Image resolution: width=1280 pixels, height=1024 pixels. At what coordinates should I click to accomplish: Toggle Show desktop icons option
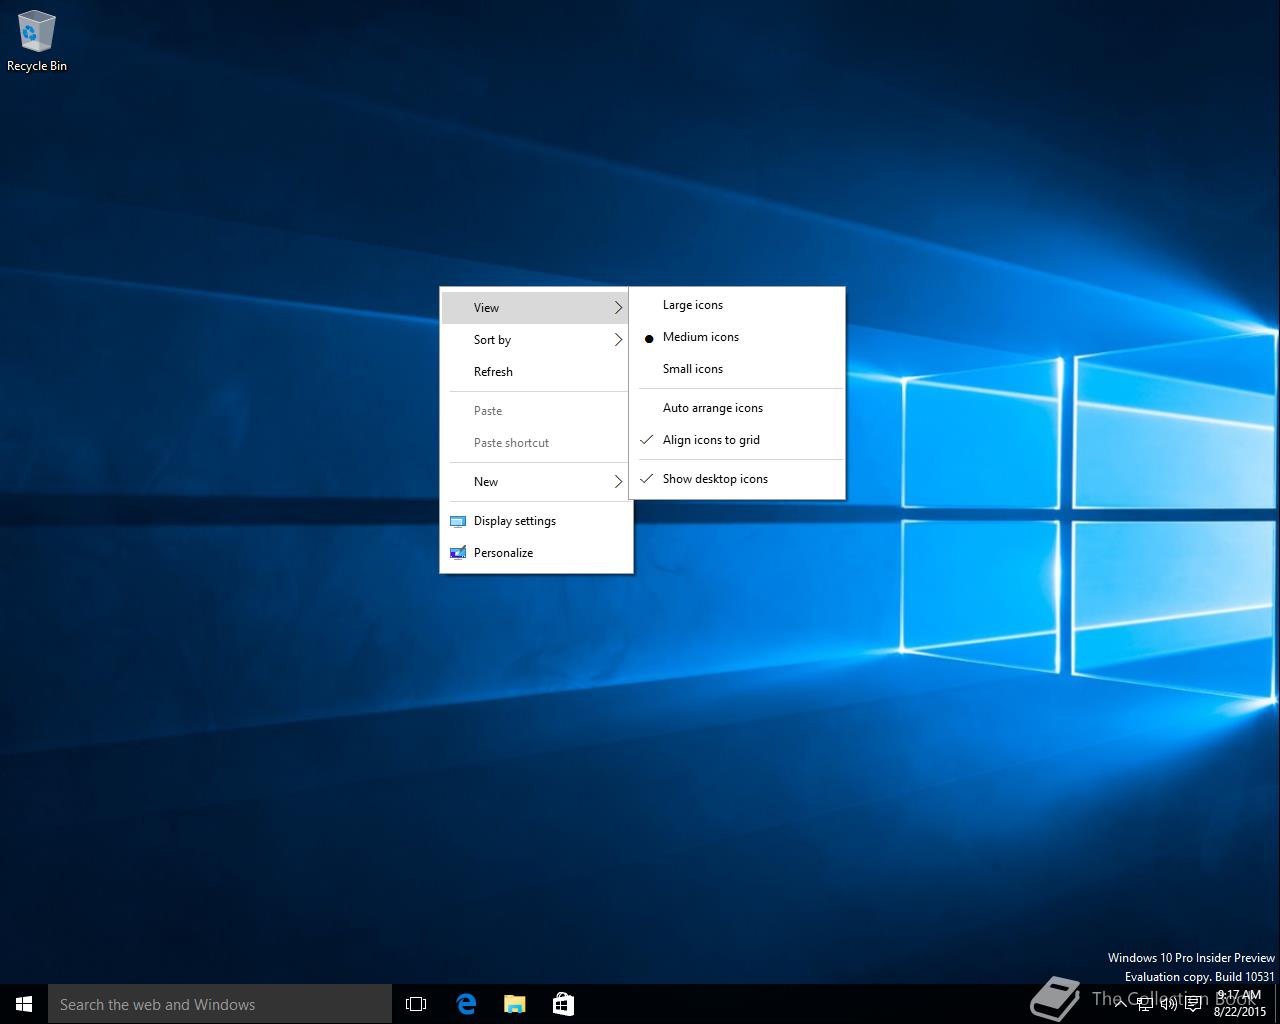(x=714, y=479)
